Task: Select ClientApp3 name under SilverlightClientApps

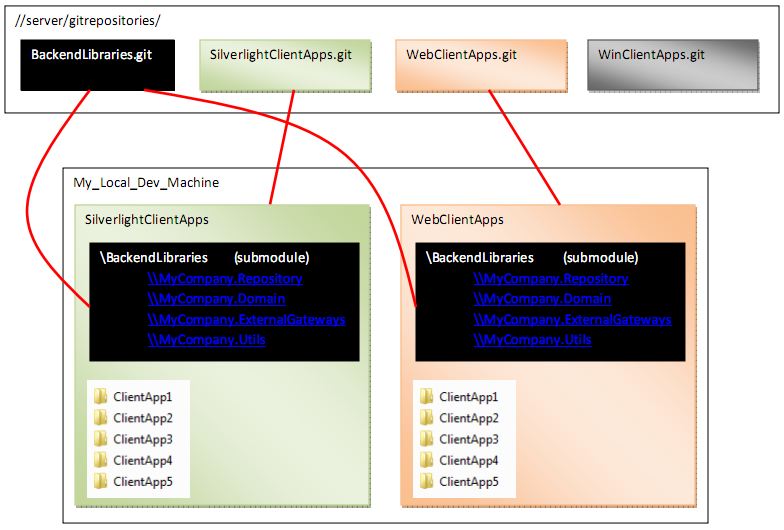Action: pos(143,440)
